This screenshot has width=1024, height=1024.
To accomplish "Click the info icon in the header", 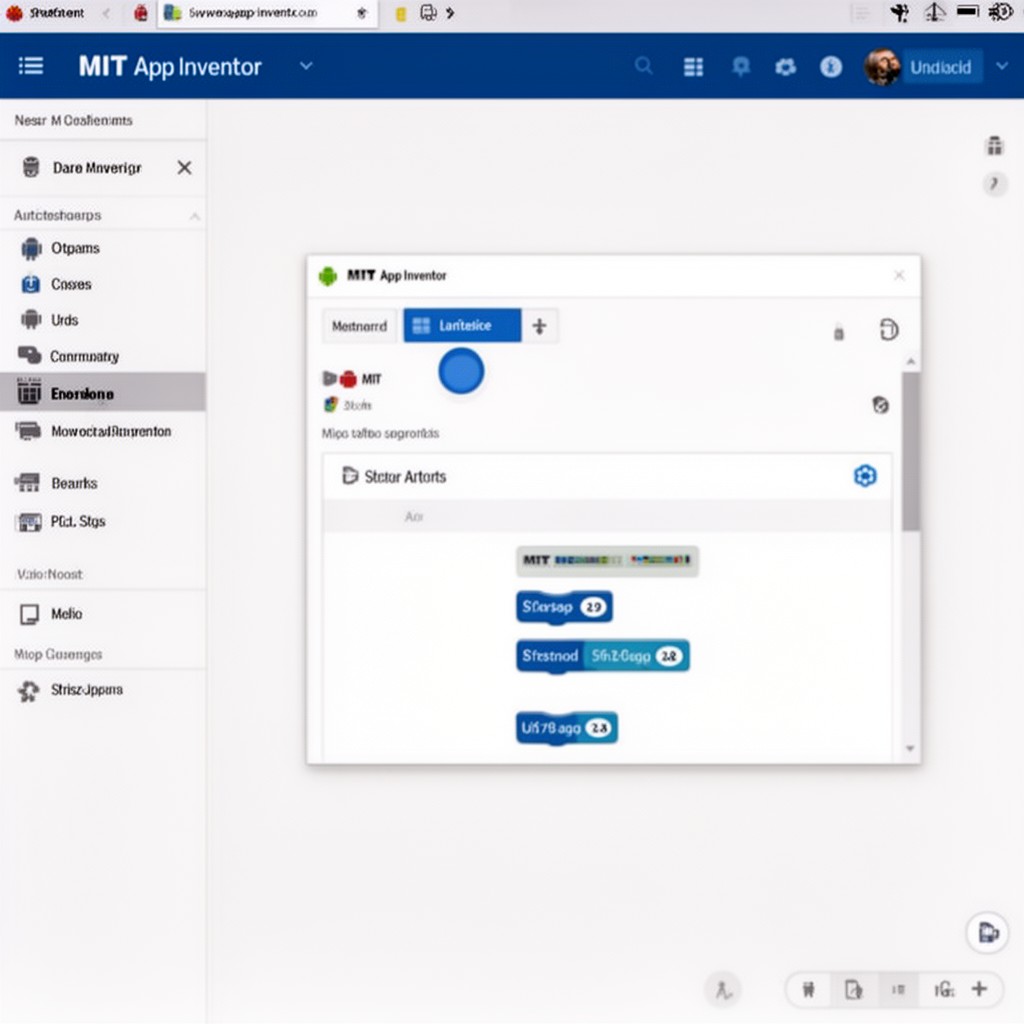I will [x=831, y=67].
